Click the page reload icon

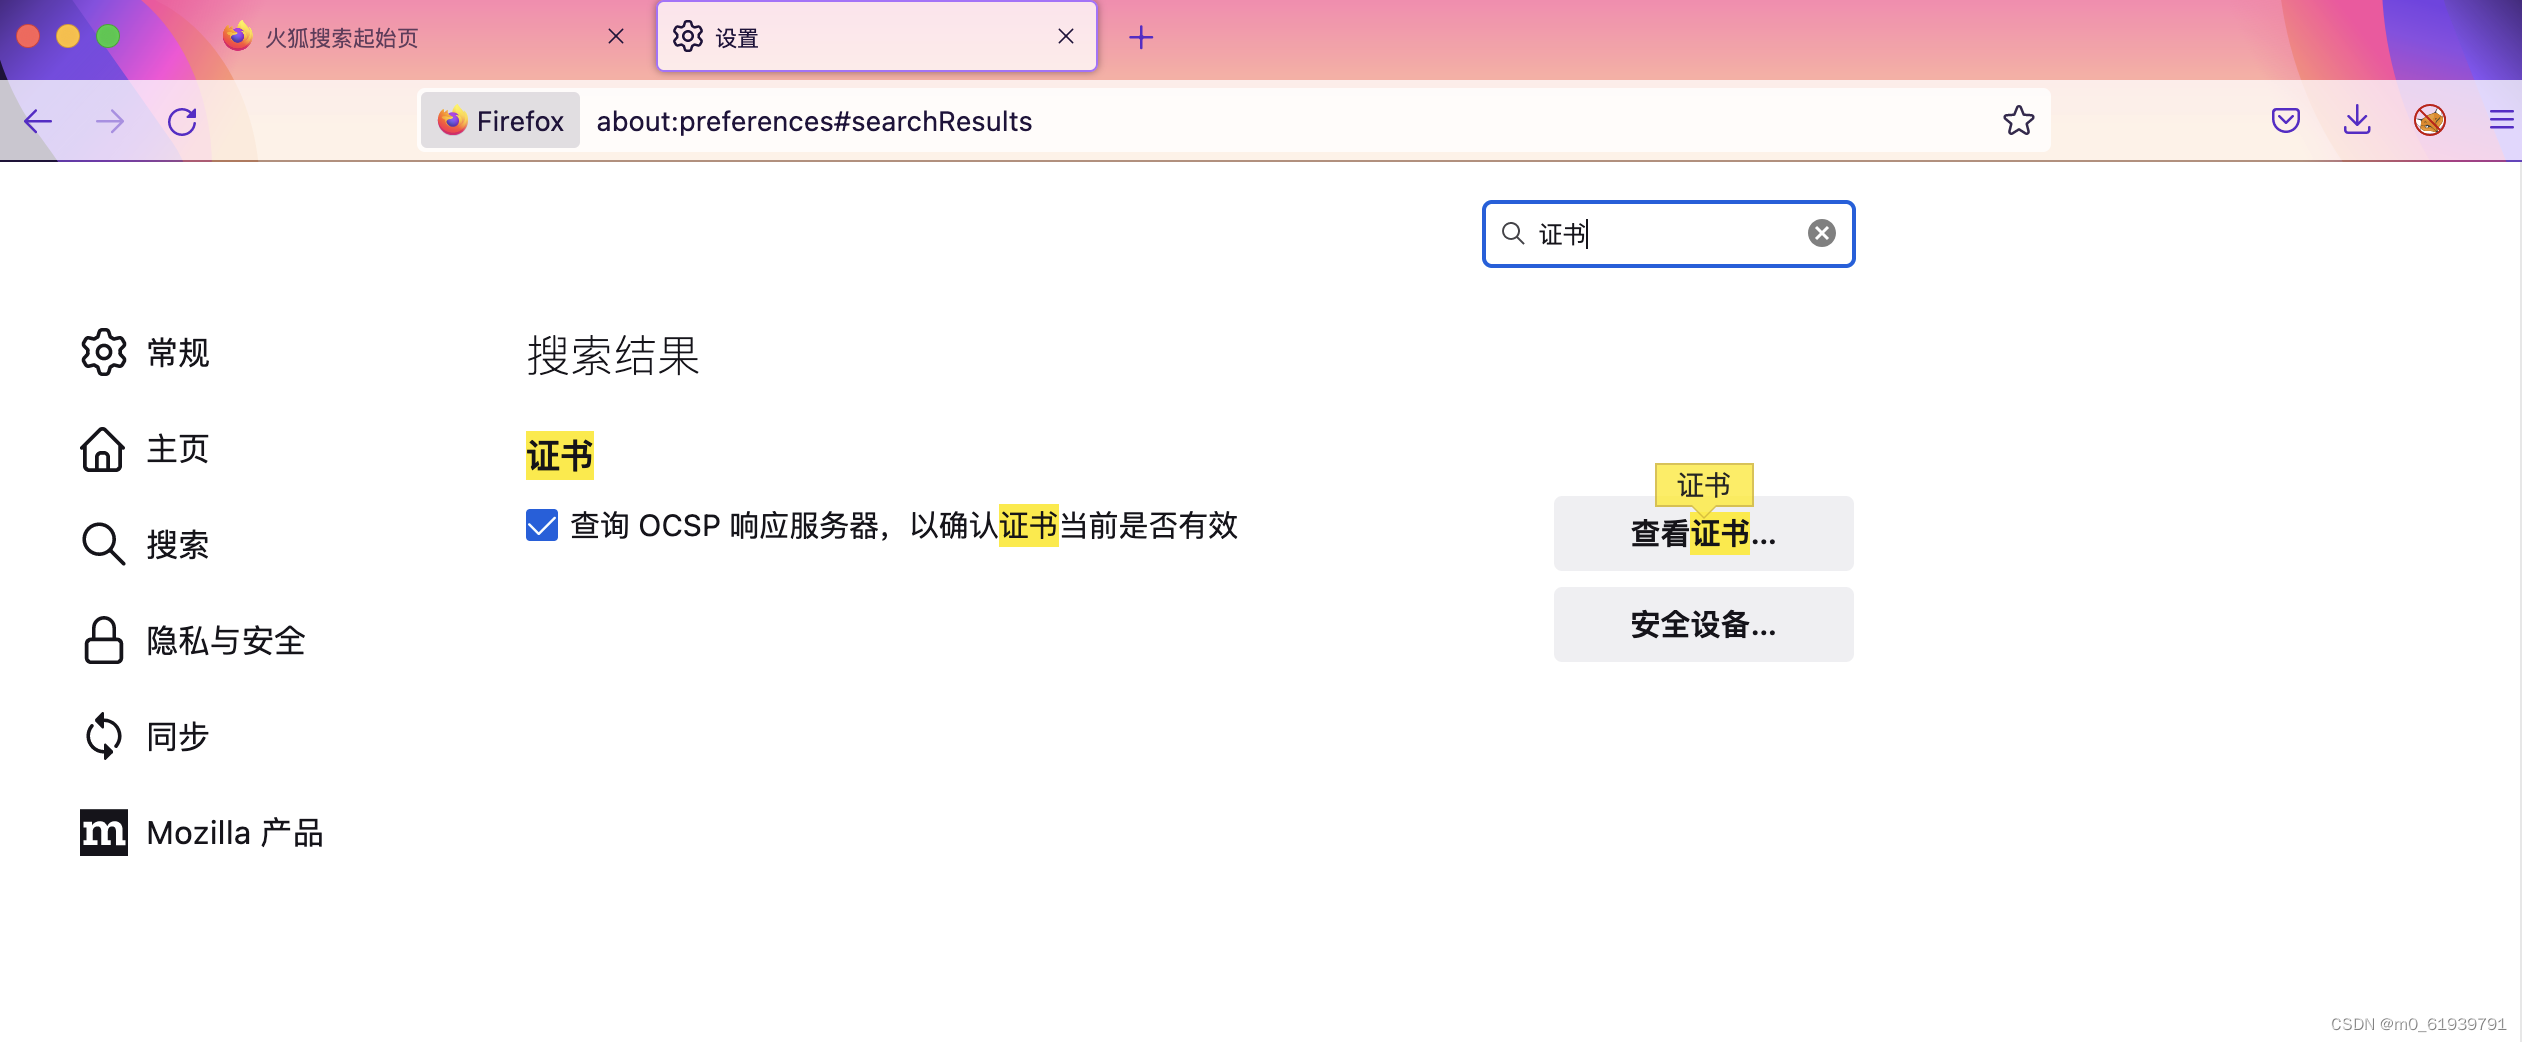[x=182, y=120]
